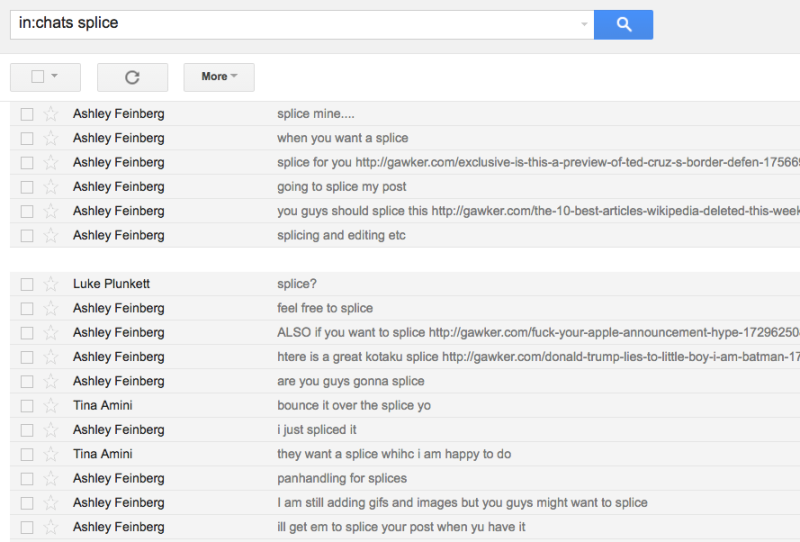The height and width of the screenshot is (542, 800).
Task: Star the 'htere is a great kotaku splice' chat
Action: [x=51, y=357]
